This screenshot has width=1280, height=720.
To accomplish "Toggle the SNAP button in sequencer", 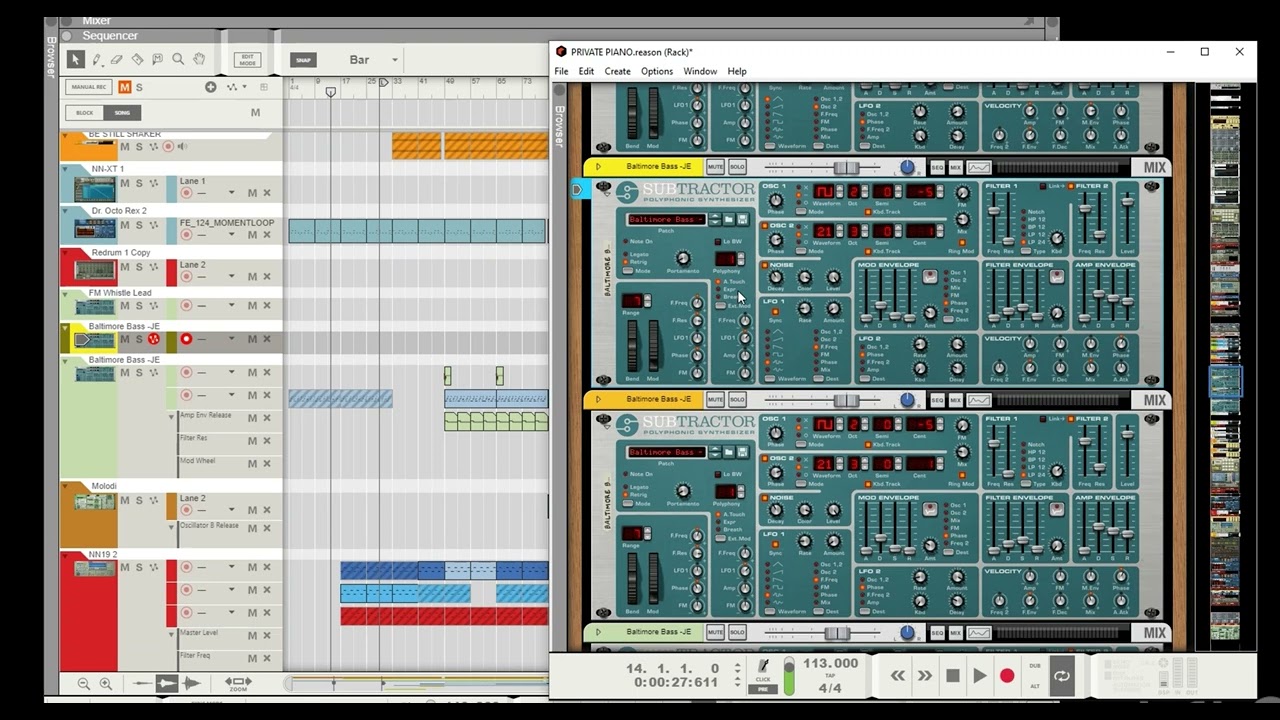I will [x=303, y=60].
